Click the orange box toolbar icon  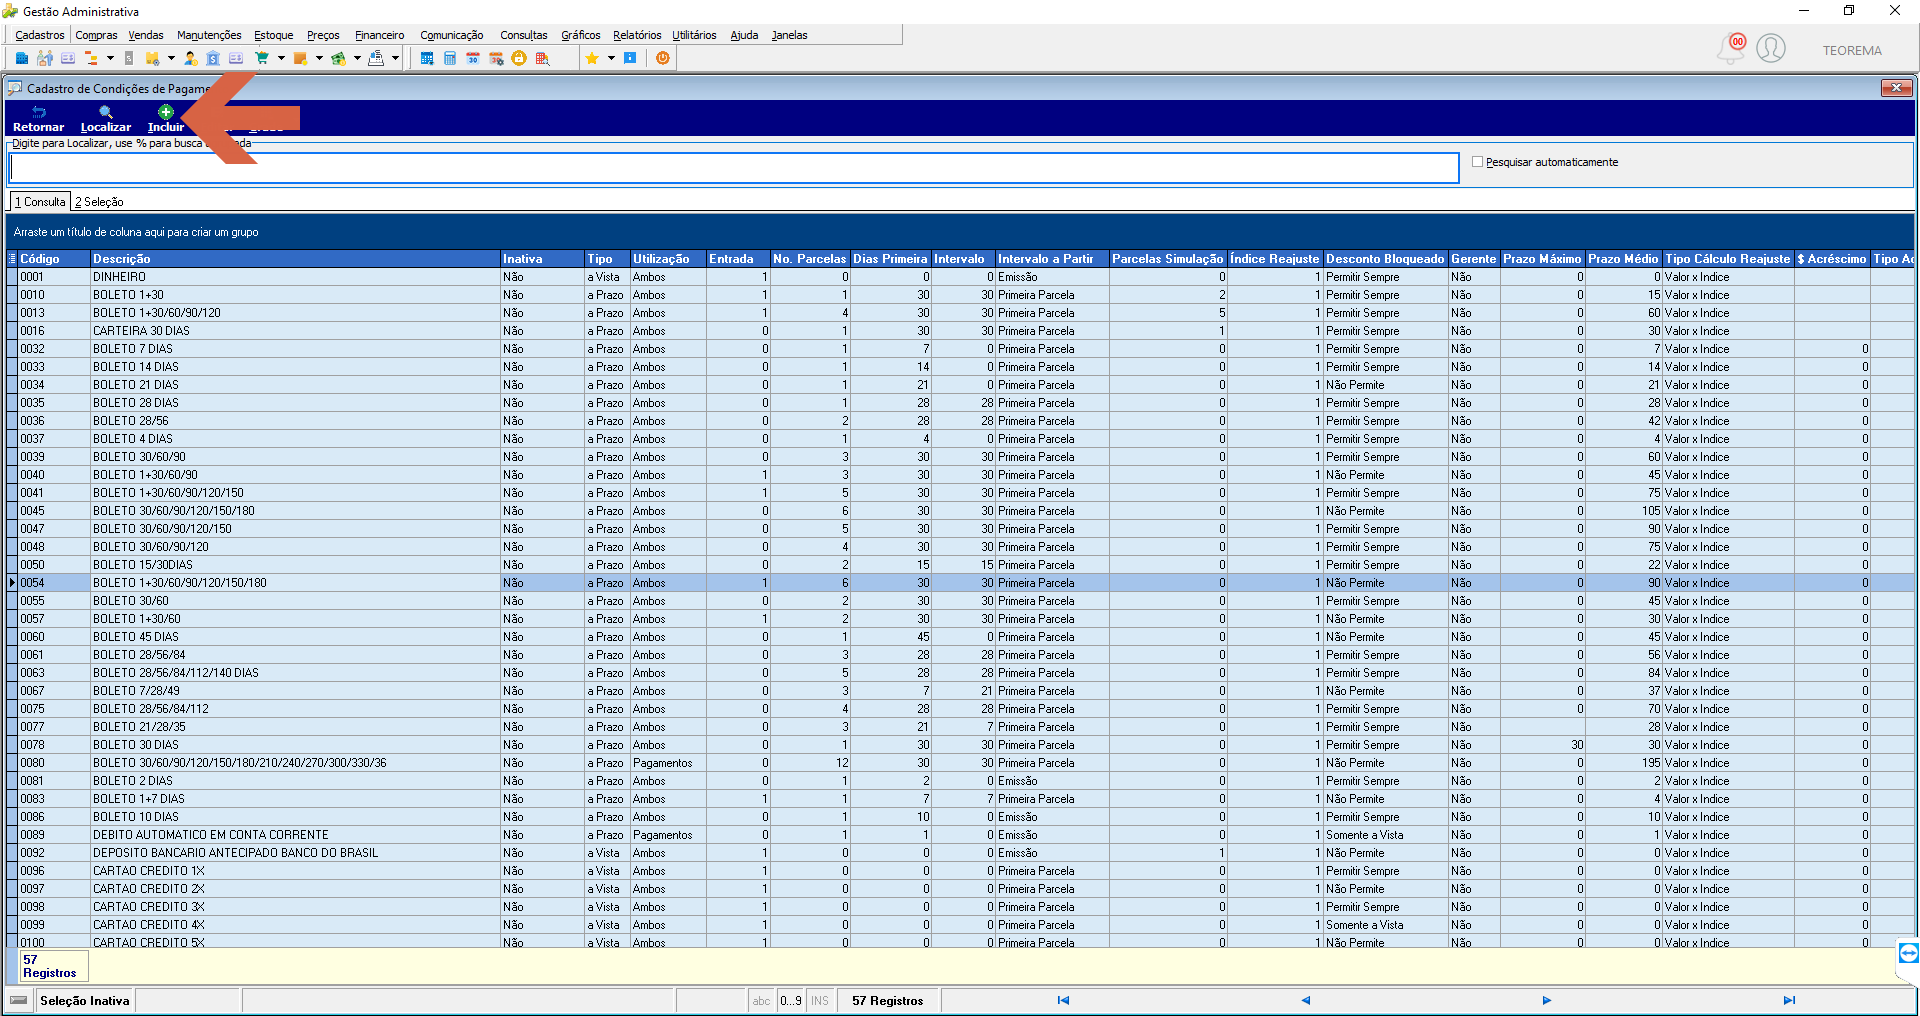tap(300, 59)
